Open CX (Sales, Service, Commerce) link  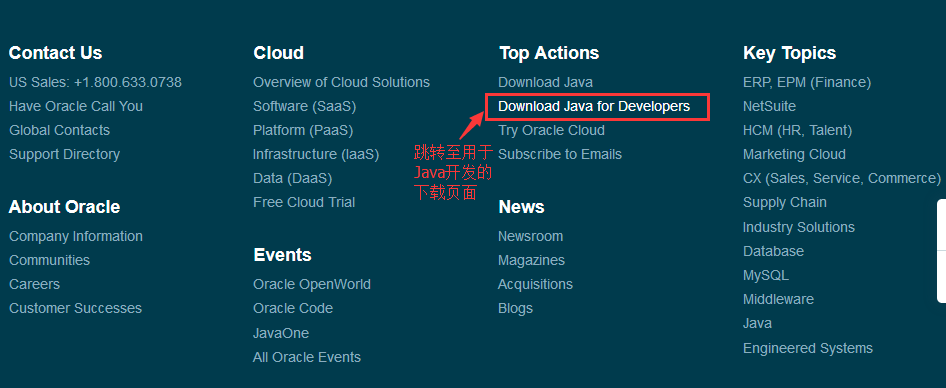842,179
